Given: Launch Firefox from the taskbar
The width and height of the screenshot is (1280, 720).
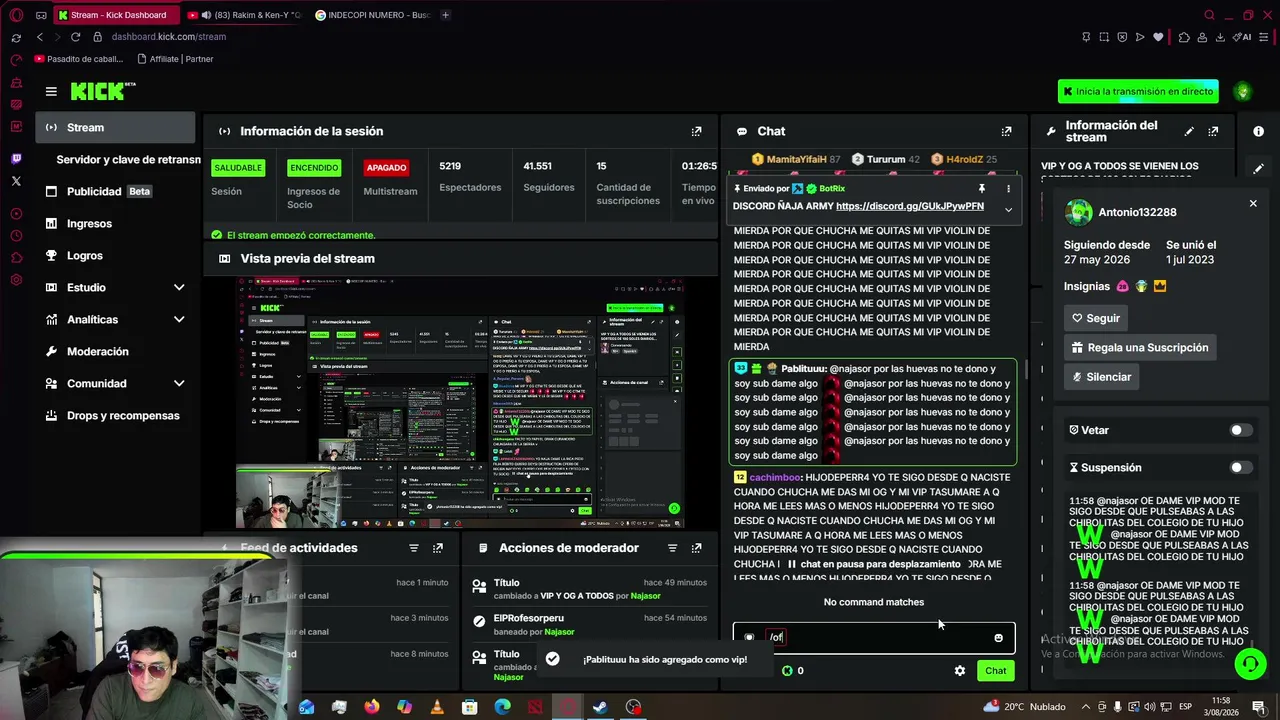Looking at the screenshot, I should (372, 707).
